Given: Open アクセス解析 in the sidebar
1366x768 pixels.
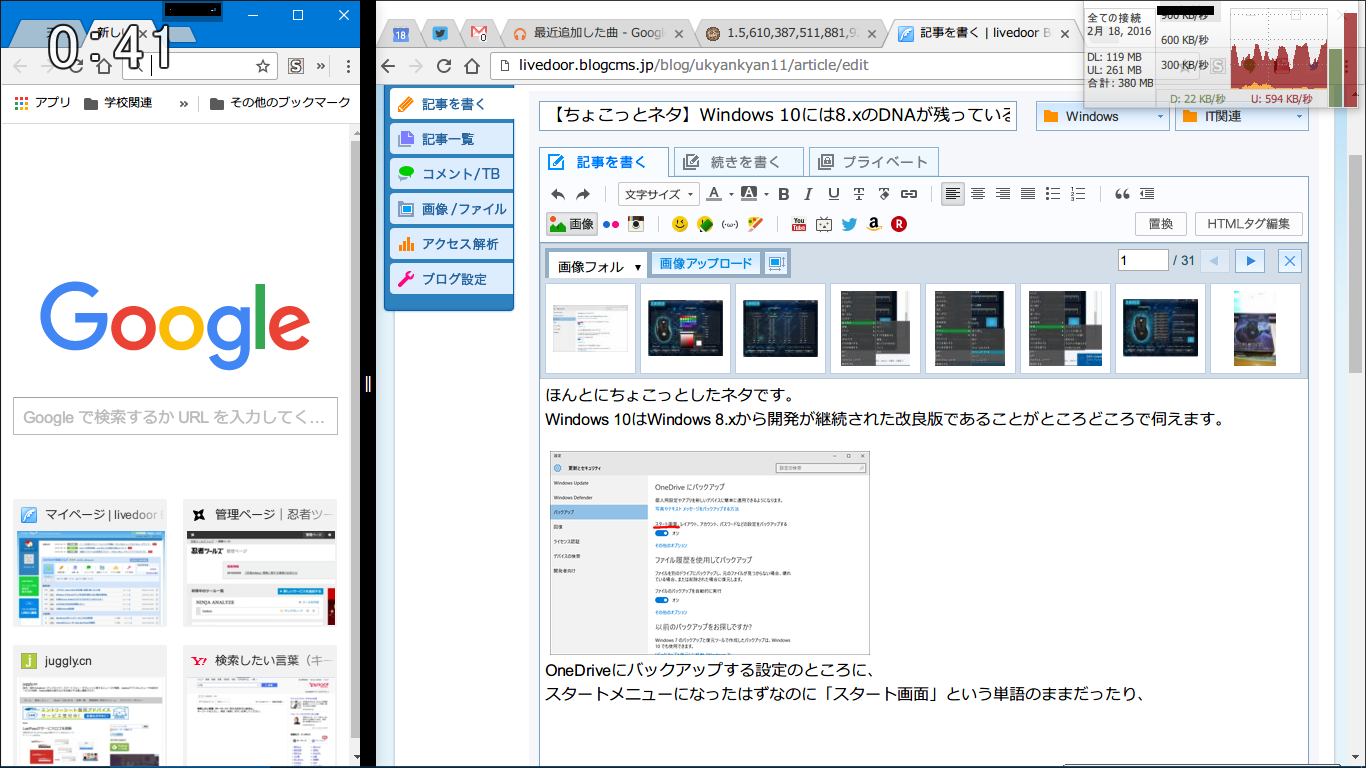Looking at the screenshot, I should [x=450, y=244].
